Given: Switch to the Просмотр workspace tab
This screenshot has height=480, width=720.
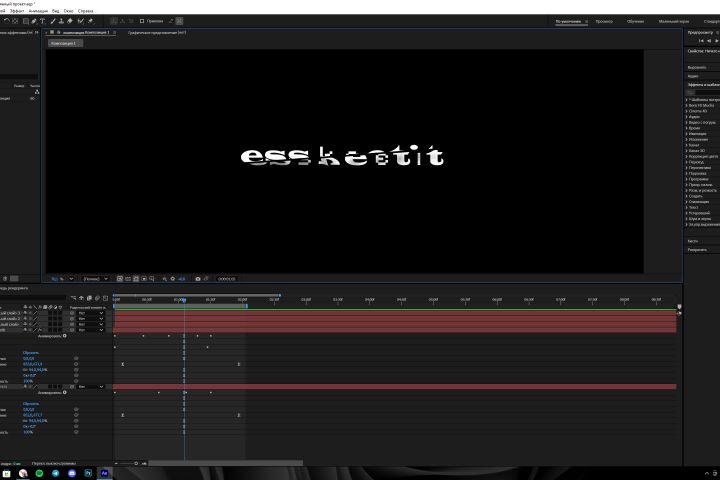Looking at the screenshot, I should (604, 22).
